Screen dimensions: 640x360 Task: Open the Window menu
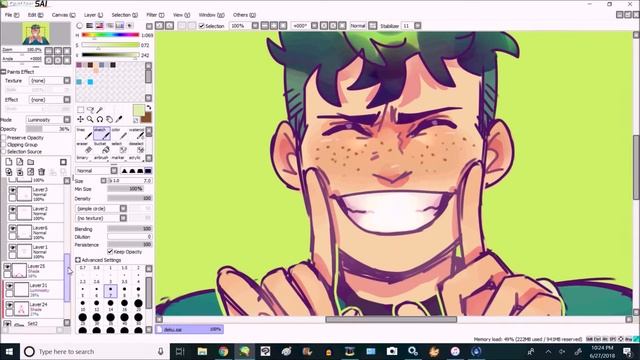tap(211, 15)
